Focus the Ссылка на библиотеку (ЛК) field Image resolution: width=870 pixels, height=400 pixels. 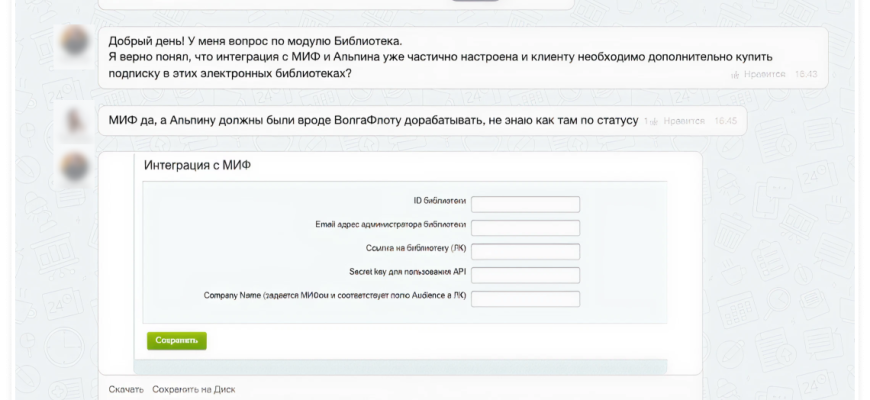click(x=525, y=251)
